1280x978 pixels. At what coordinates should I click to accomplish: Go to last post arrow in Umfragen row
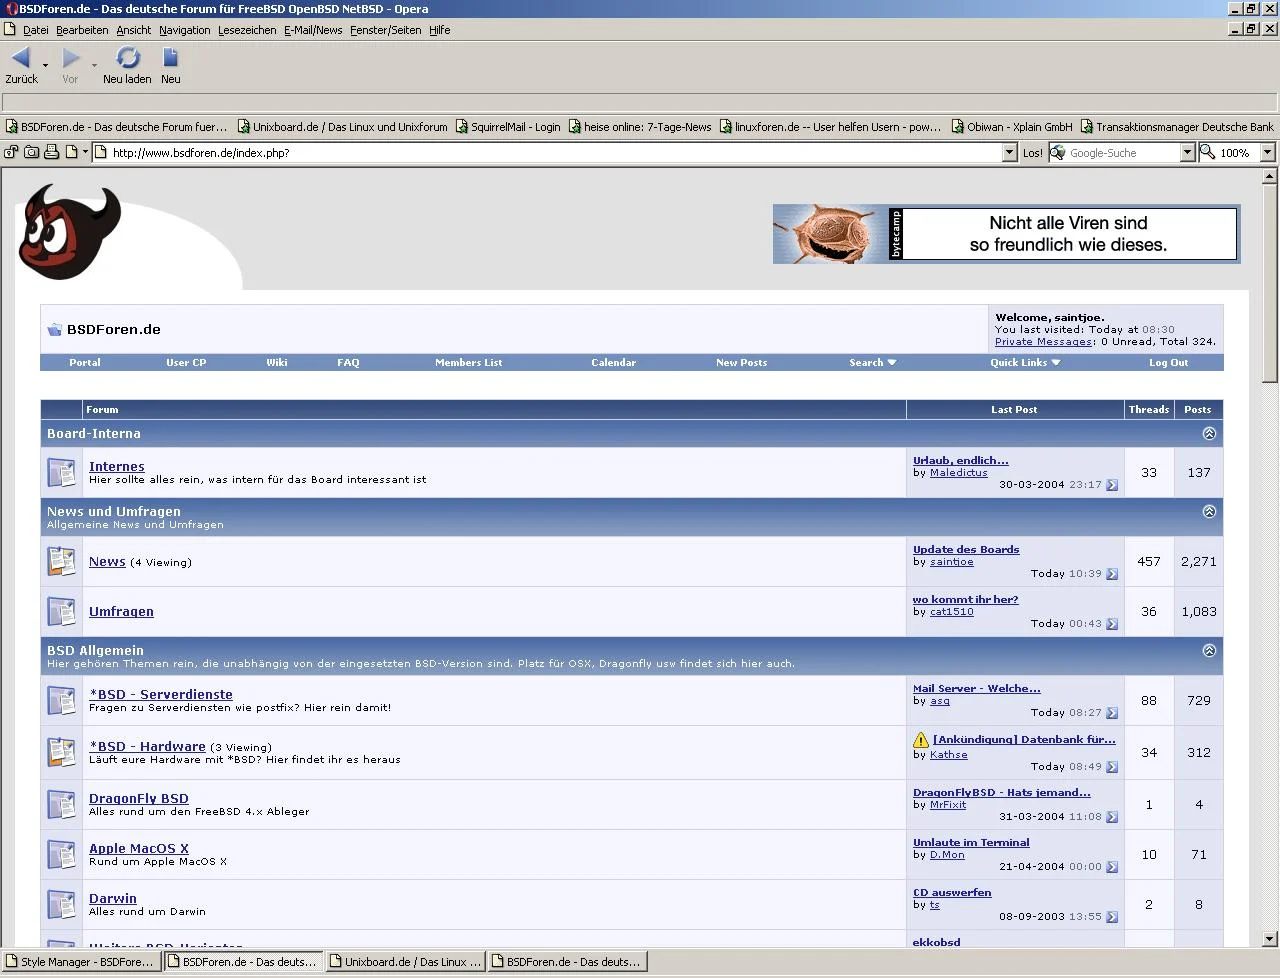1112,624
